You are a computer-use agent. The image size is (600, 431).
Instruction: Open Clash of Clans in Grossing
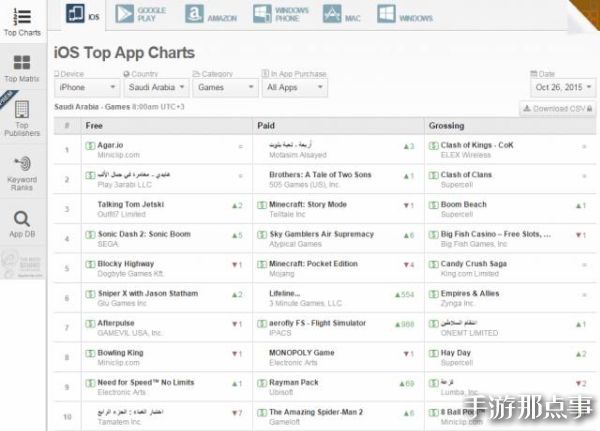tap(466, 175)
